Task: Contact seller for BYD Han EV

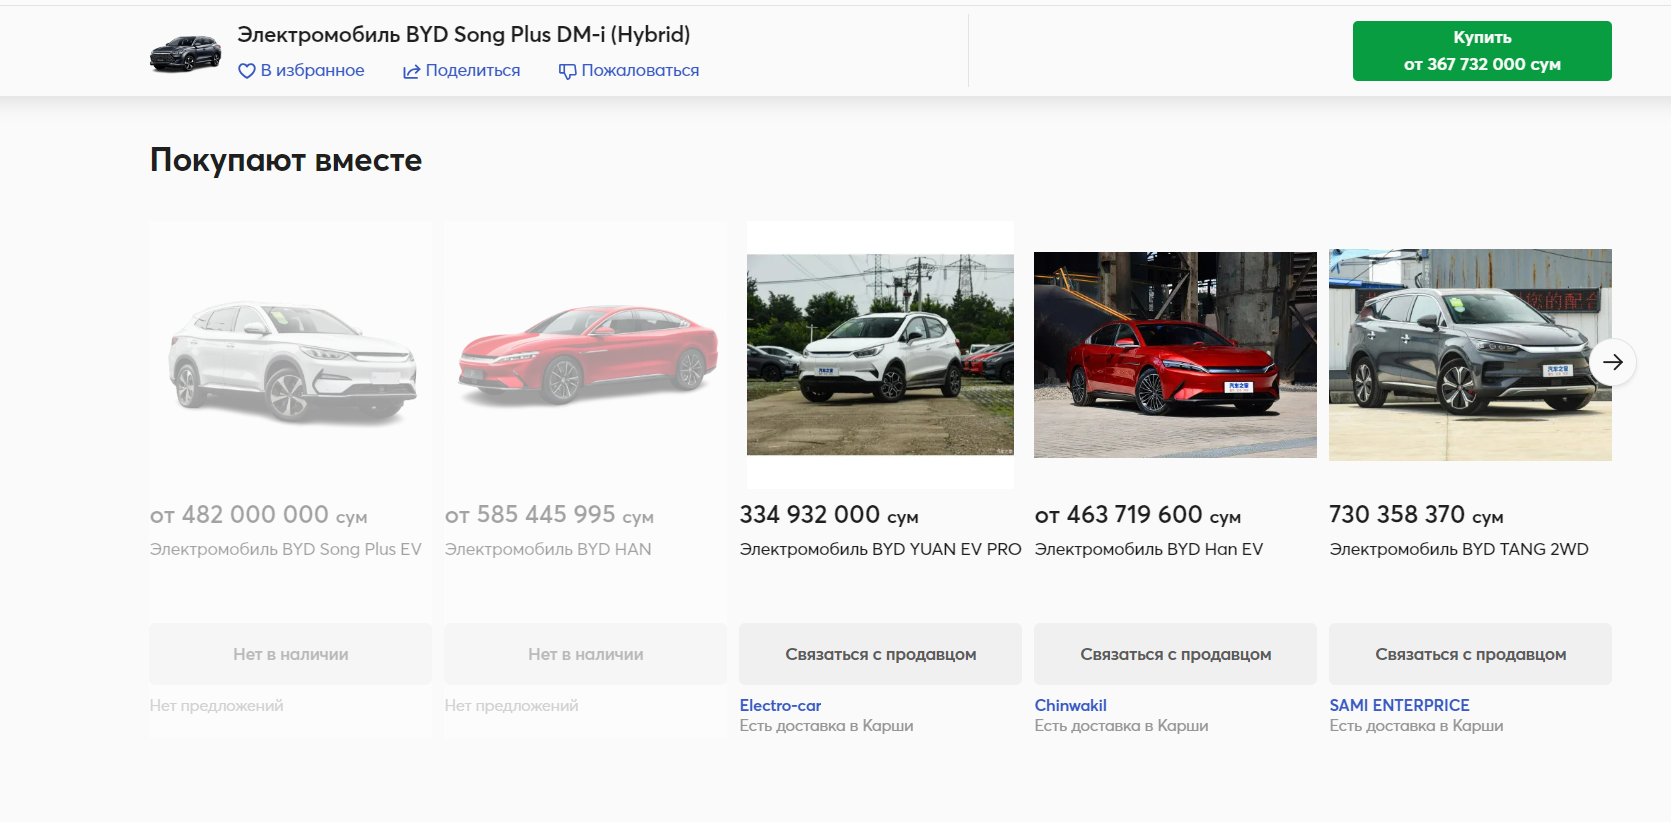Action: click(1175, 654)
